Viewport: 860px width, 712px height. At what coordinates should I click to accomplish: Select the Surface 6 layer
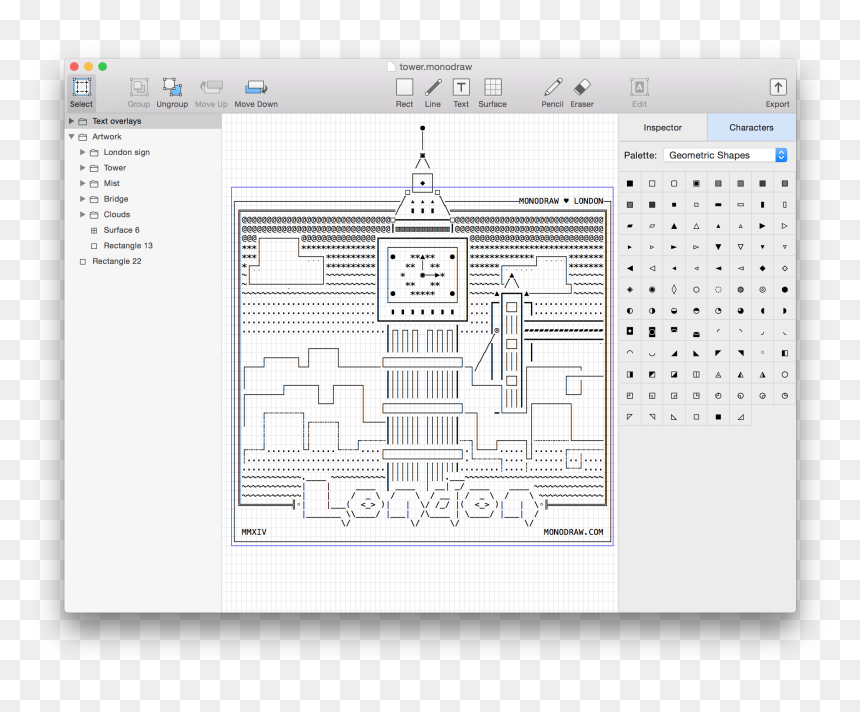coord(121,230)
